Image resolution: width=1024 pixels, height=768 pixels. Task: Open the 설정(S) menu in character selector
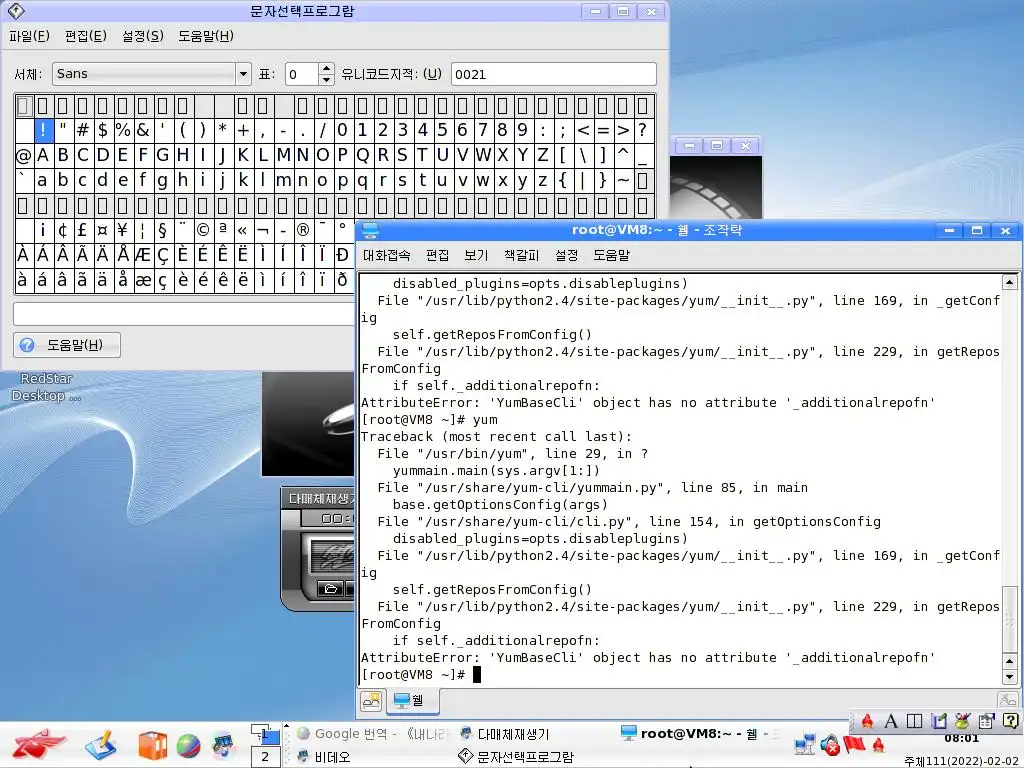[x=142, y=36]
